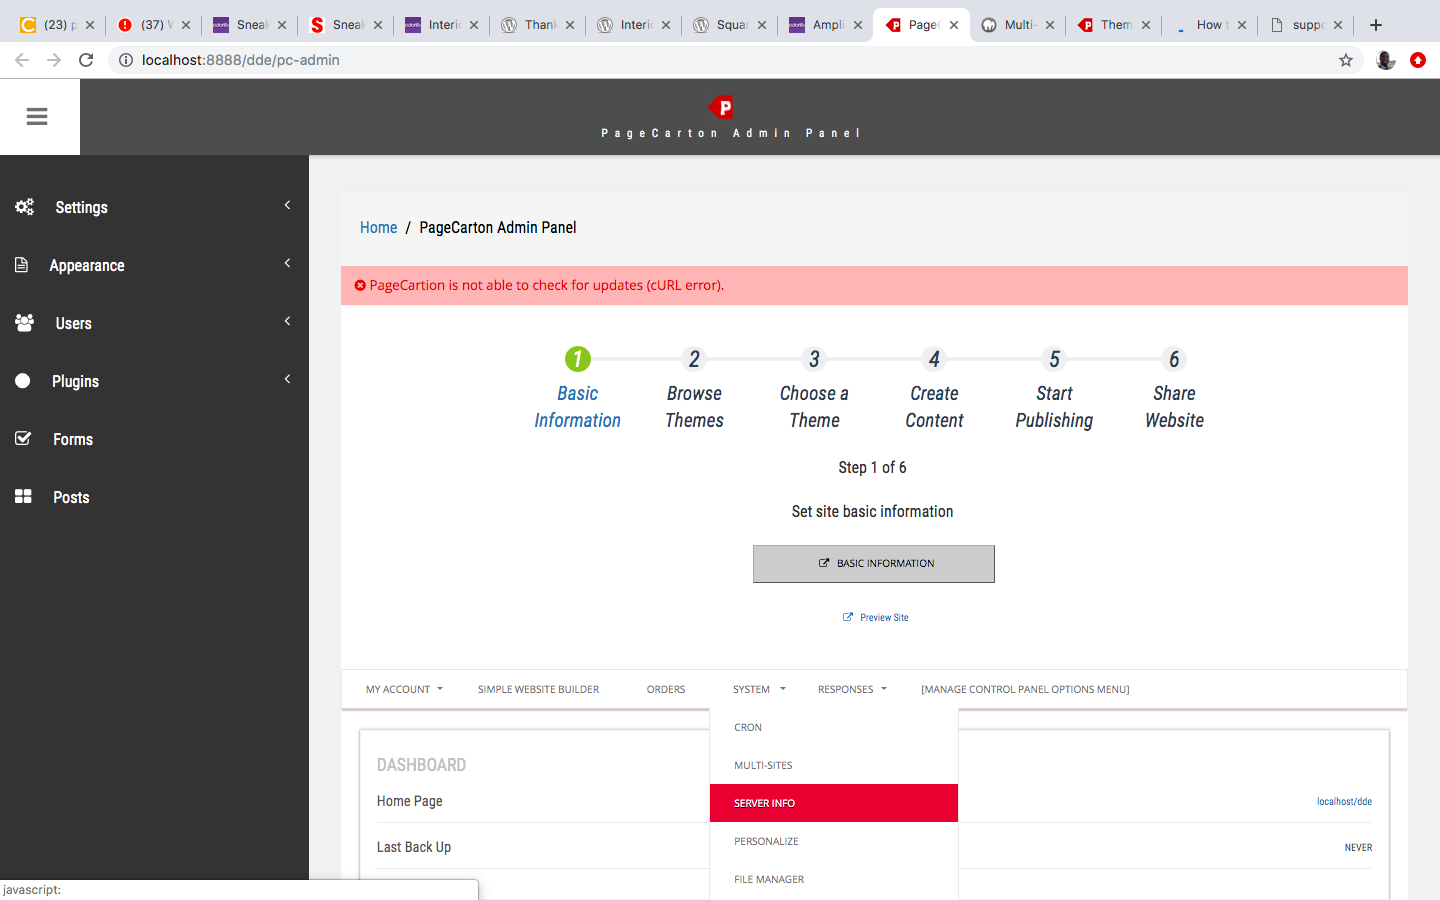Screen dimensions: 1440x900
Task: Click step 2 circle in wizard
Action: click(x=694, y=359)
